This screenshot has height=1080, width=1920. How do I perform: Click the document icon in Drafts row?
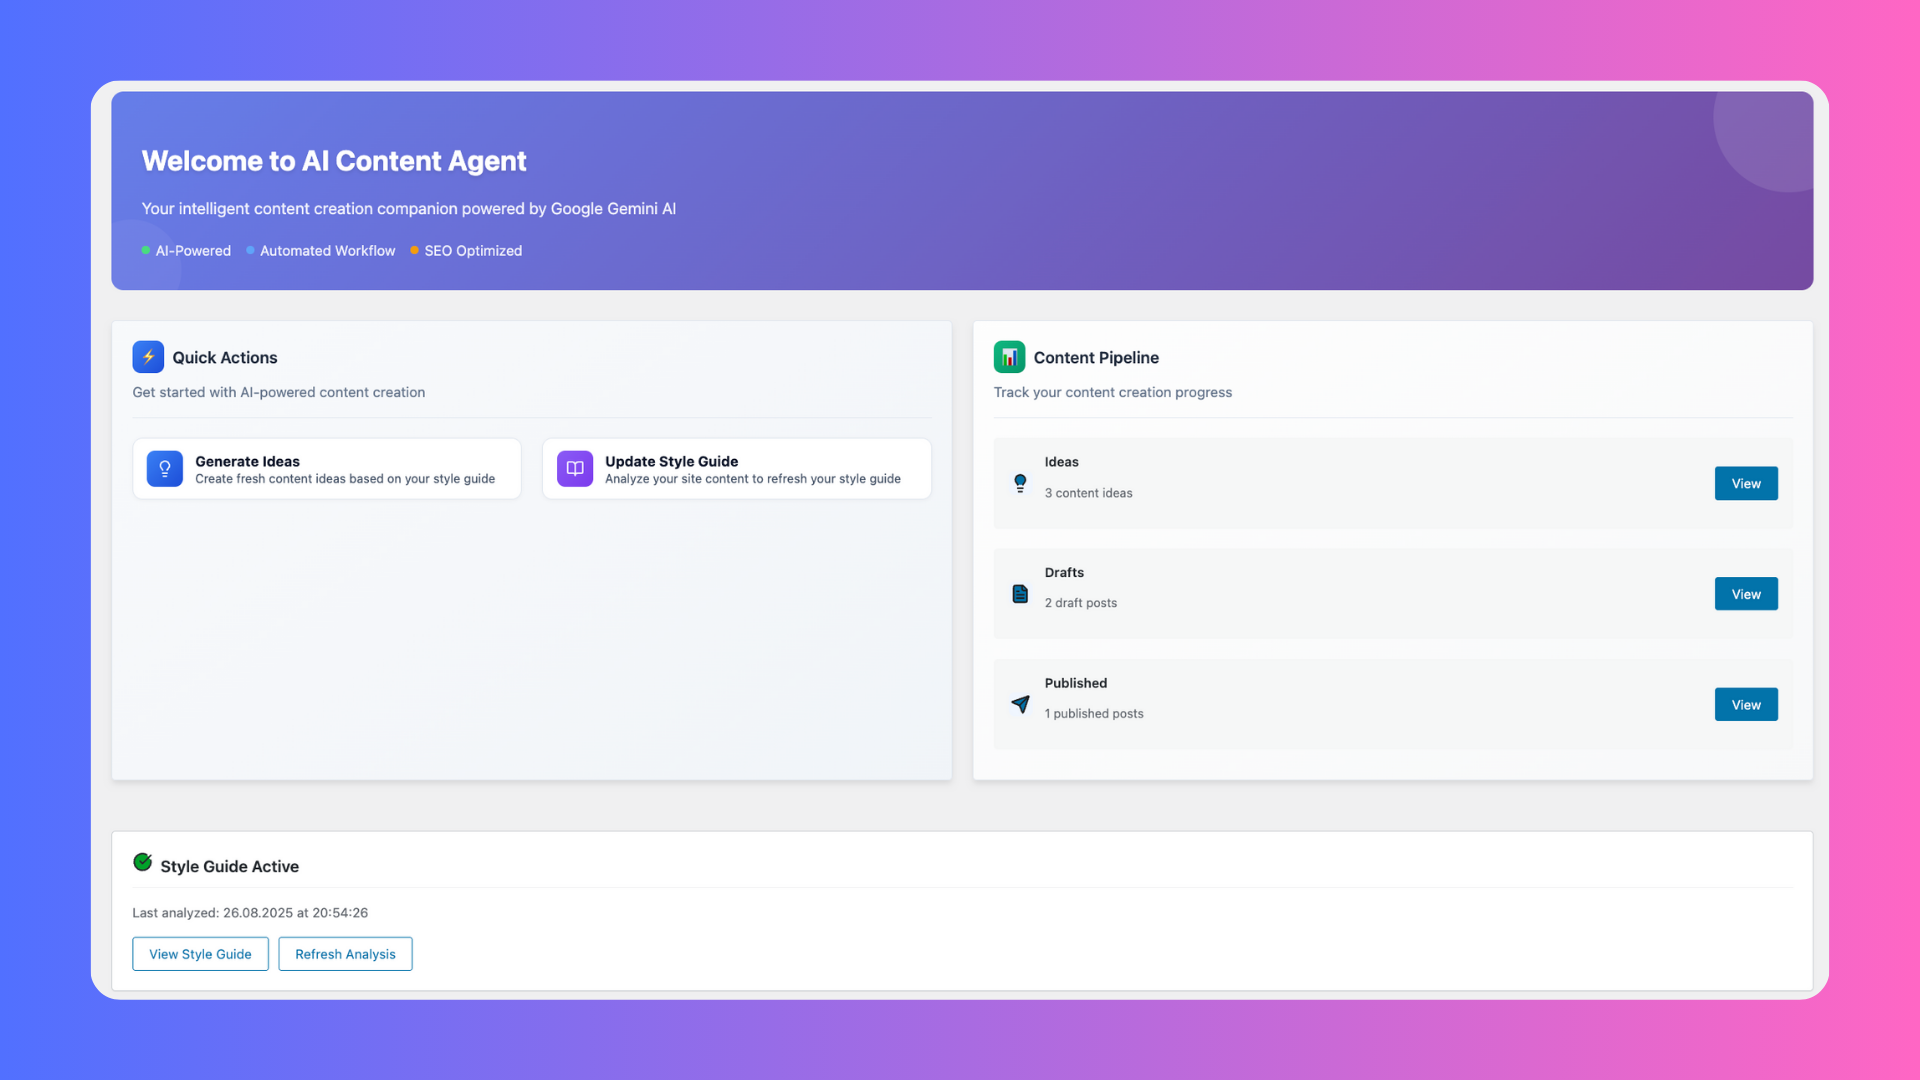tap(1020, 594)
